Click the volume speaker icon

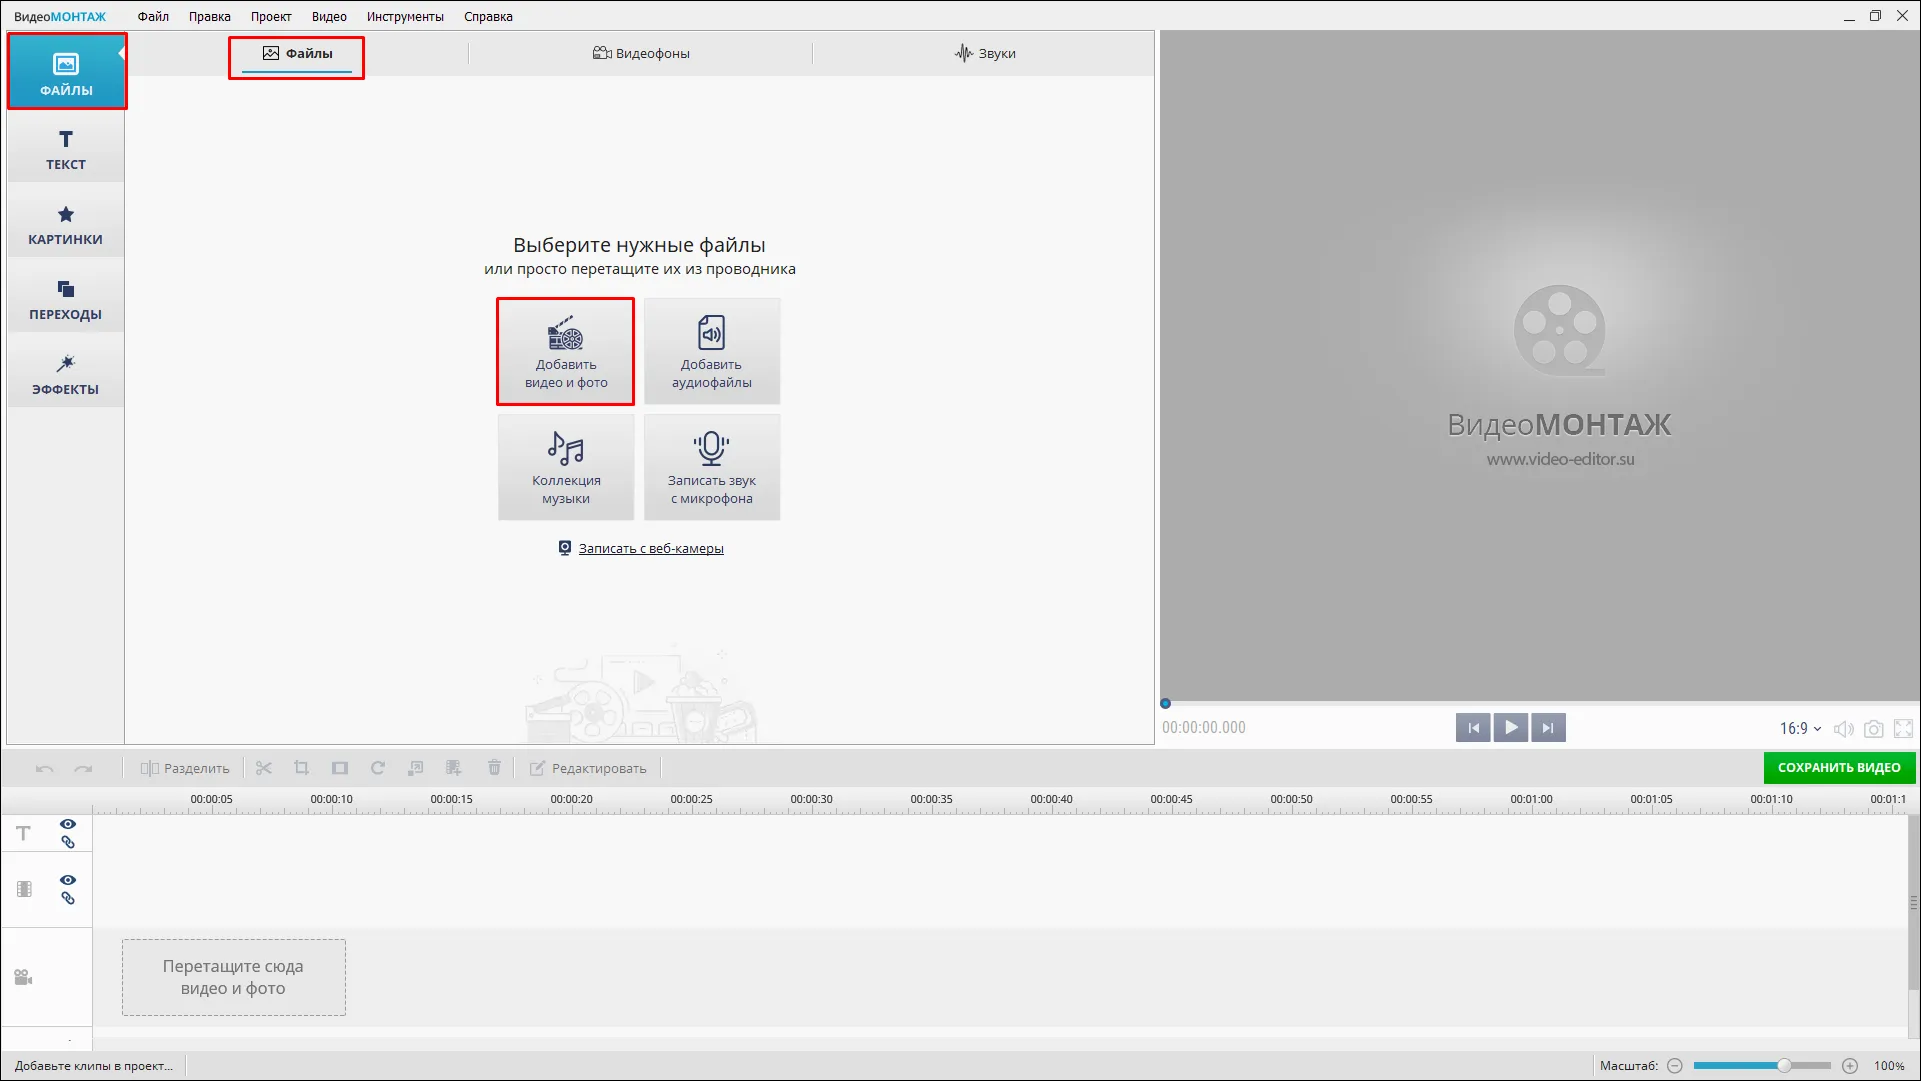1844,729
